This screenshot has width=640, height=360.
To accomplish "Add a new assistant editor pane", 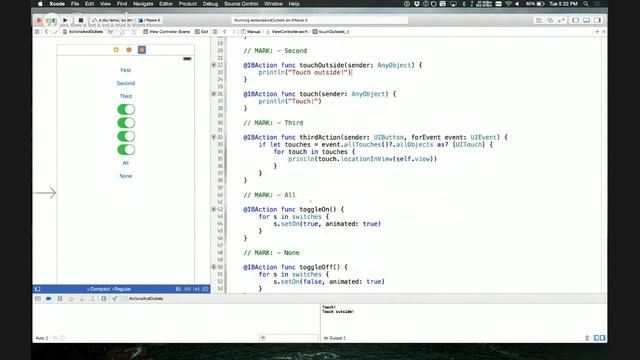I will pos(597,31).
